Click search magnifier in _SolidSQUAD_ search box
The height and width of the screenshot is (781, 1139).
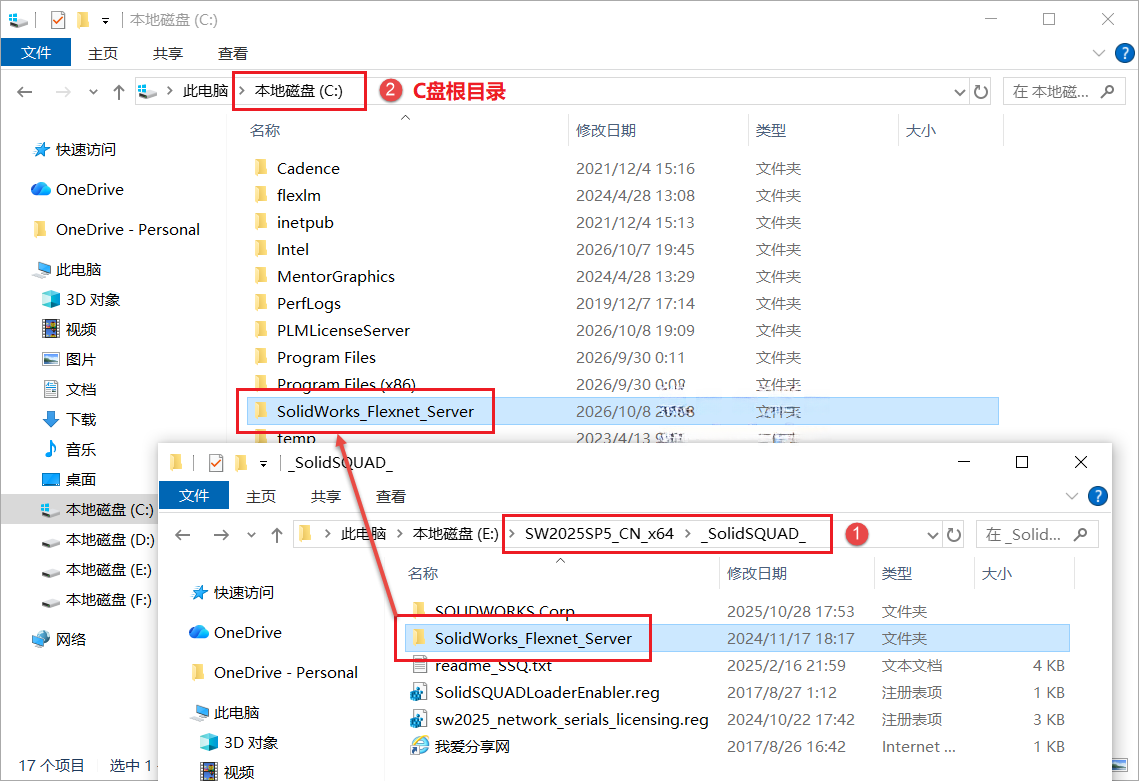coord(1081,534)
